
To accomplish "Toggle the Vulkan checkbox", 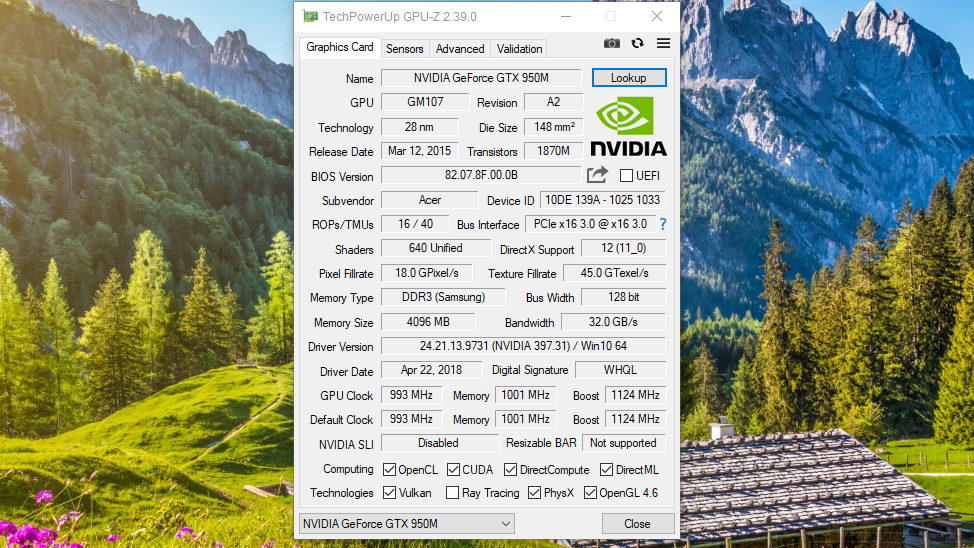I will 389,493.
